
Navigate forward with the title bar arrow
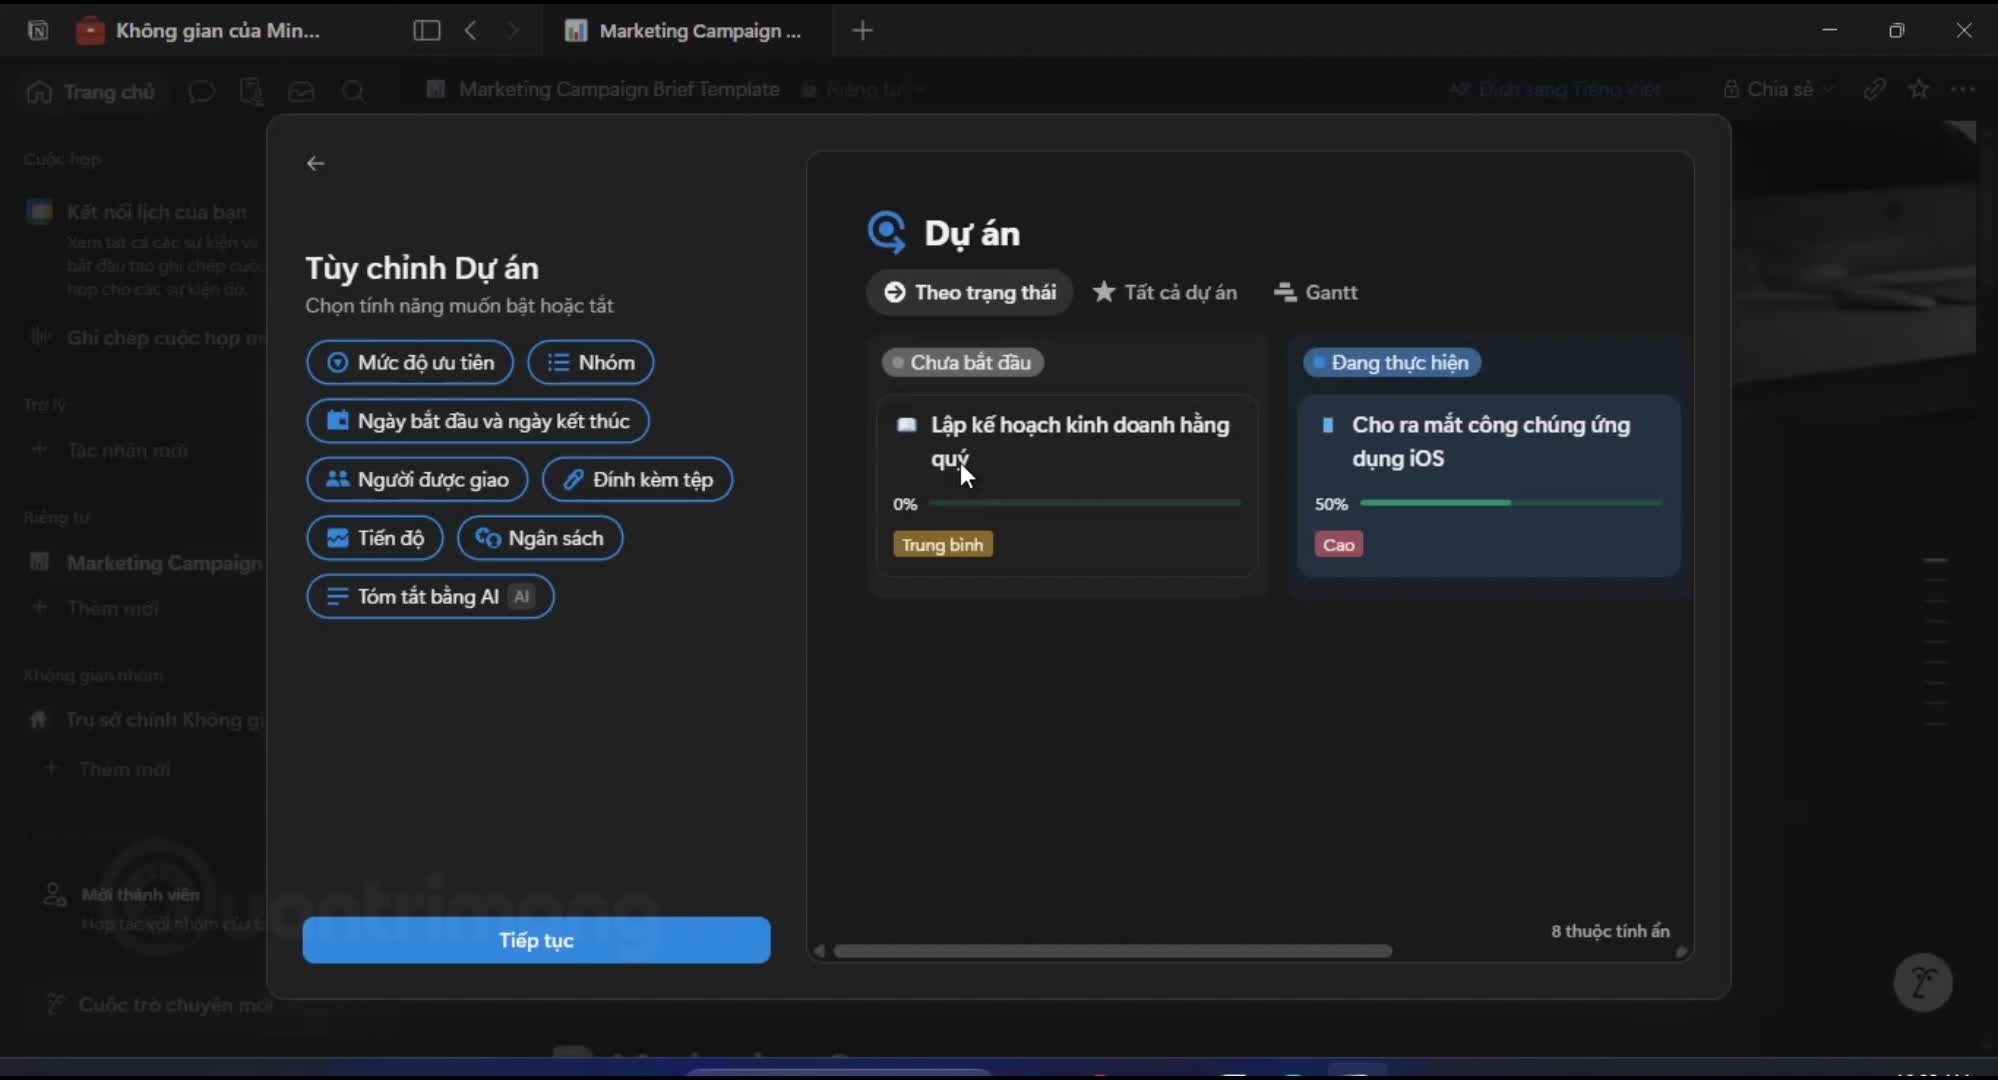tap(513, 30)
